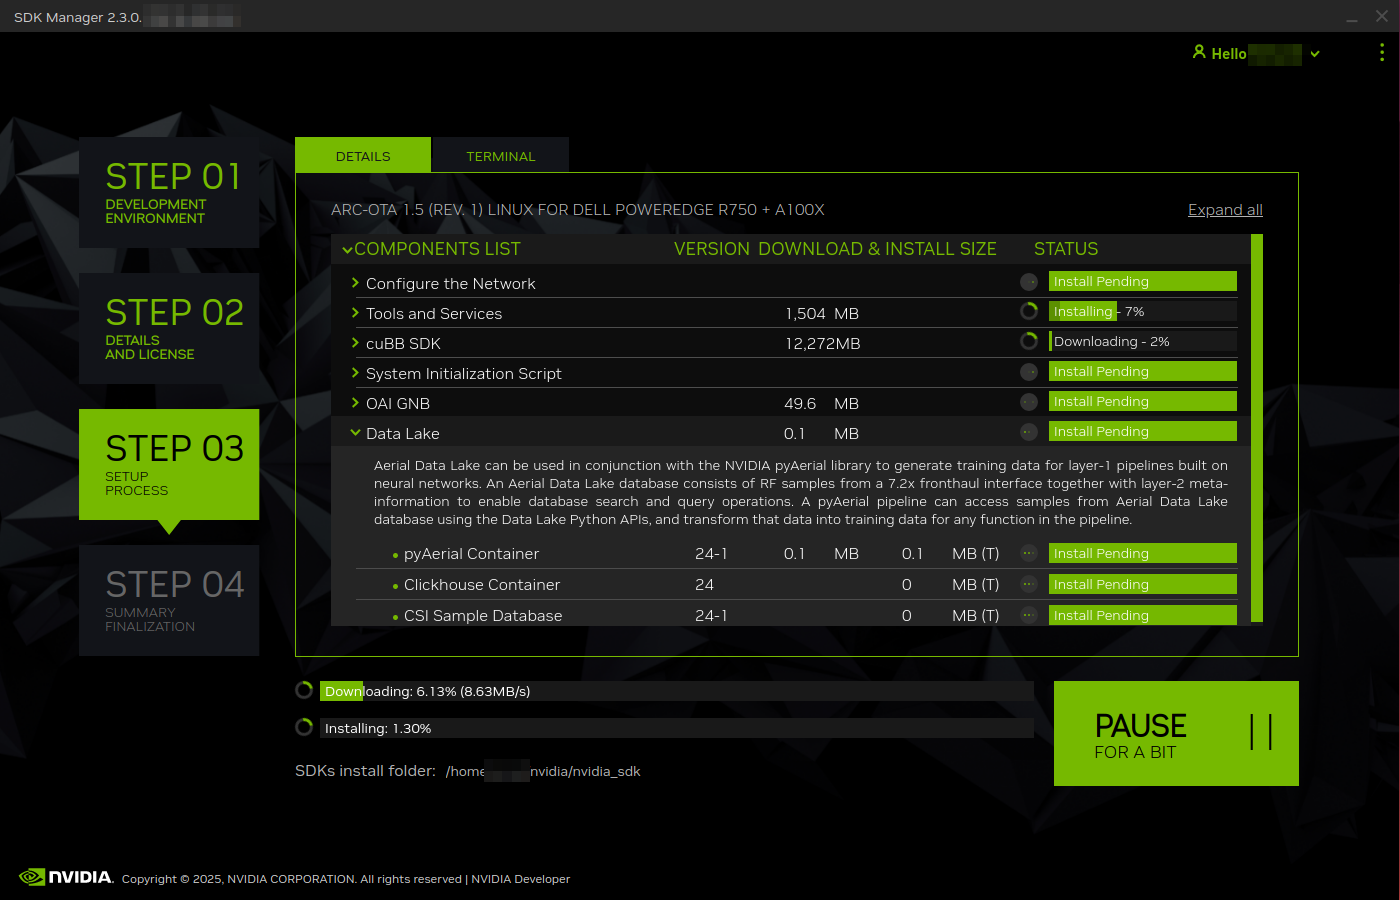Click Install Pending status for Configure the Network
The width and height of the screenshot is (1400, 900).
[1143, 281]
